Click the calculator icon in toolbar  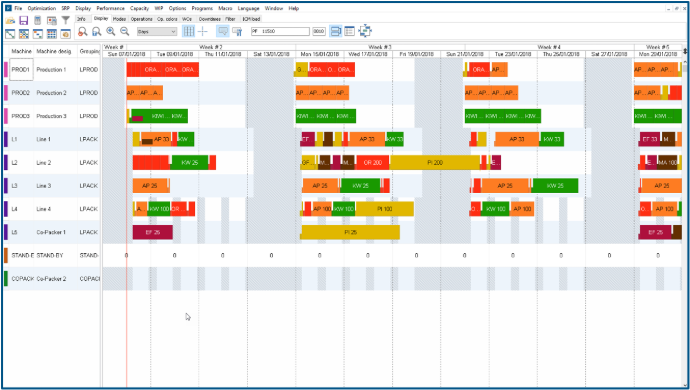click(x=38, y=20)
